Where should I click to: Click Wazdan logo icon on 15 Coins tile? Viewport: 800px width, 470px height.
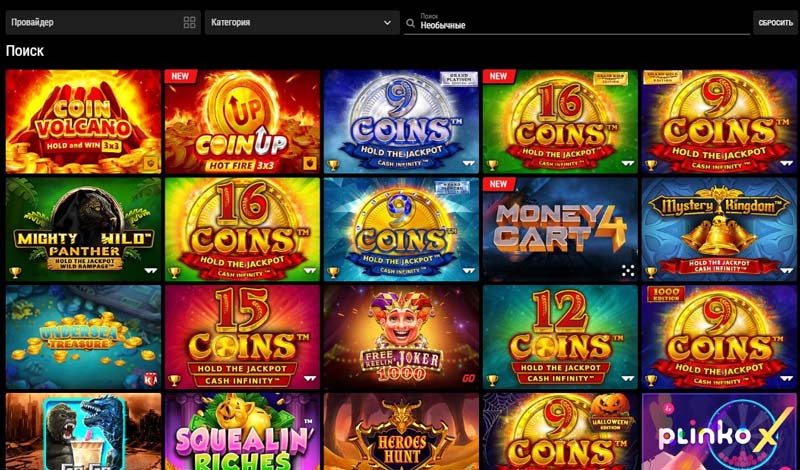(x=310, y=379)
